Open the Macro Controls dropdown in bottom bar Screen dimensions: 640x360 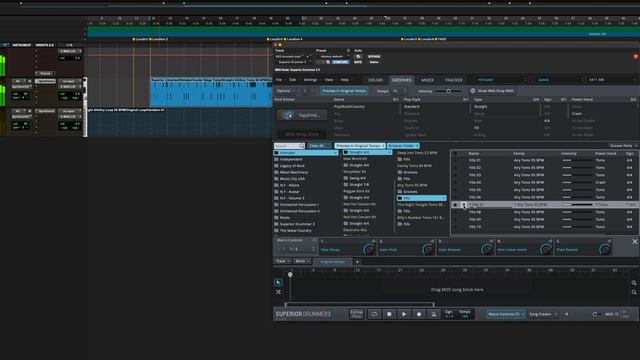[x=506, y=314]
